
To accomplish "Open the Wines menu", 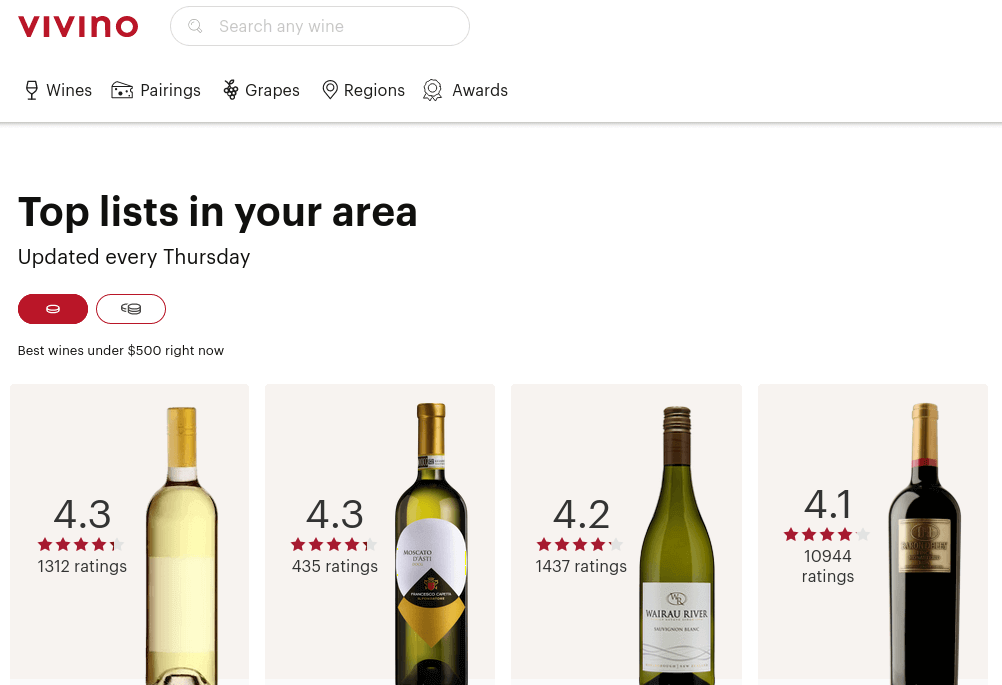I will point(69,90).
